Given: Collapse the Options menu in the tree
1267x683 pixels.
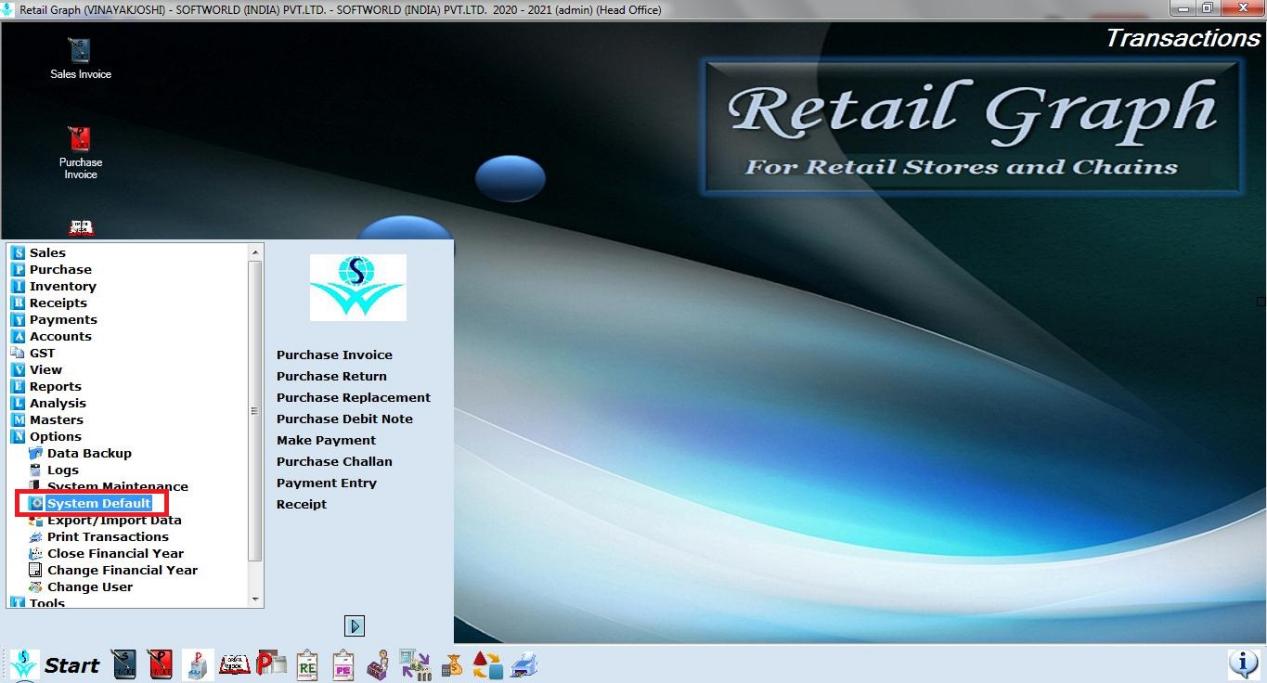Looking at the screenshot, I should [x=55, y=436].
